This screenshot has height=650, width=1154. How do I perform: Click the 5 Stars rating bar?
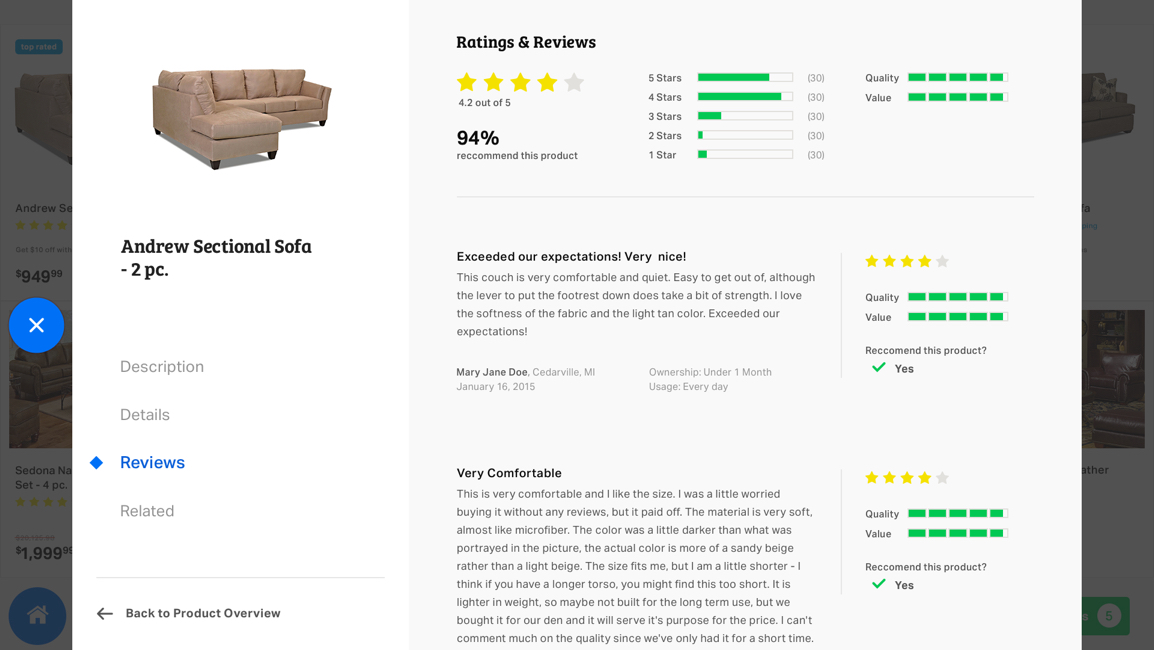pos(745,78)
